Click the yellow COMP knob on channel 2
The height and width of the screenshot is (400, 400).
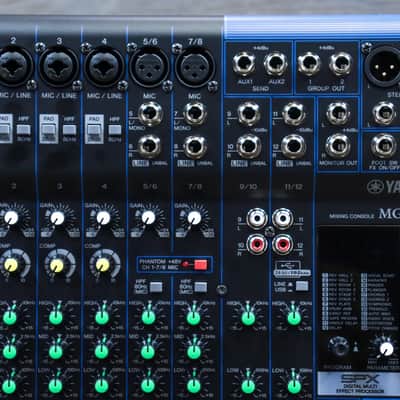[x=11, y=265]
